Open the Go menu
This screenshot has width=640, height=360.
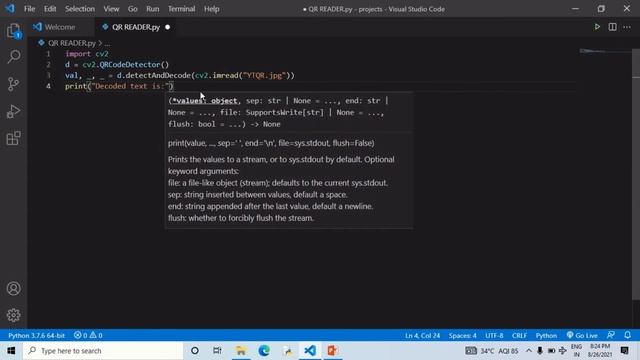[133, 9]
